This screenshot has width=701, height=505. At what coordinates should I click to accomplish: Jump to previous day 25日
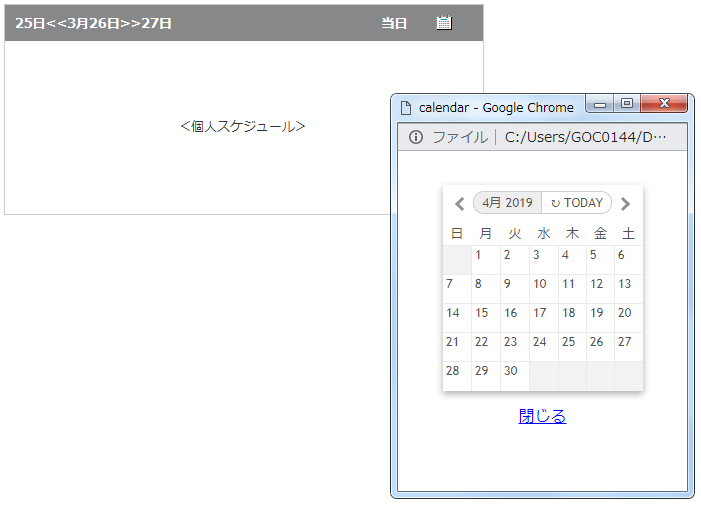tap(30, 23)
